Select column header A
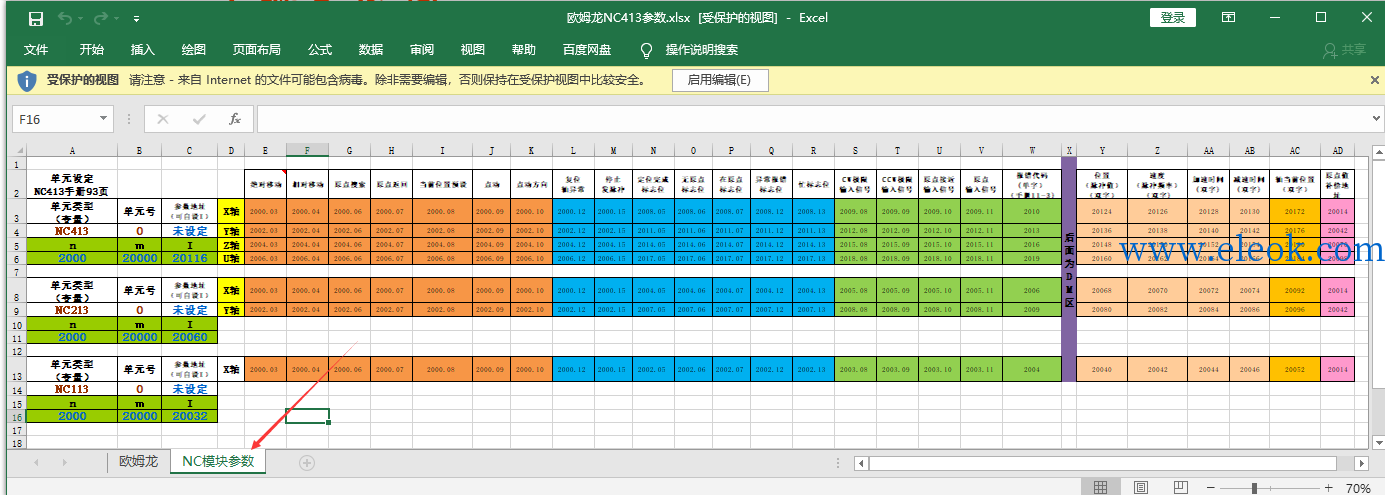1385x495 pixels. coord(71,150)
